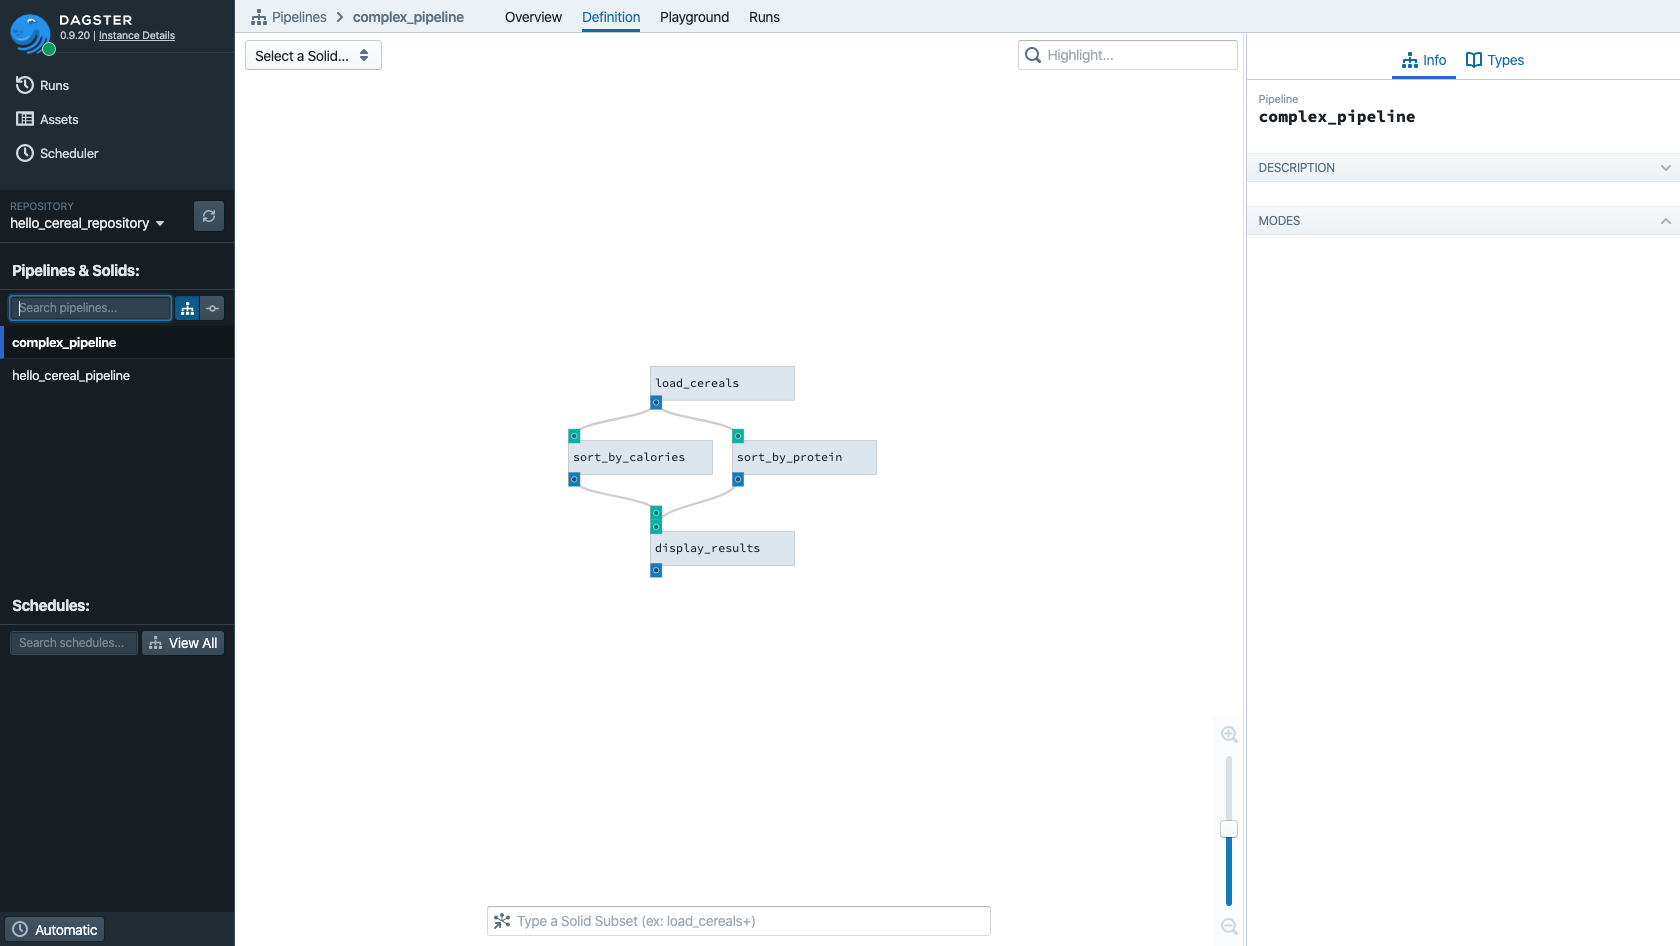Focus the Highlight search field
This screenshot has width=1680, height=946.
(1128, 55)
